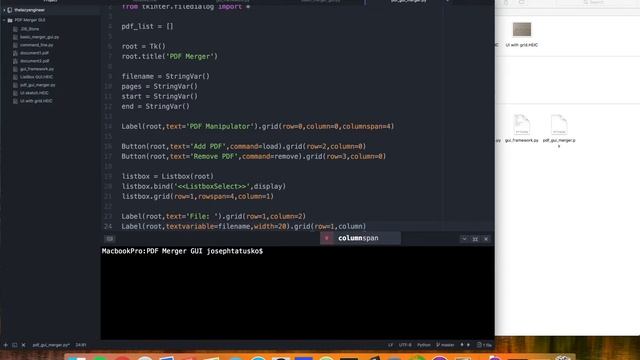Open Listbox GUI.HEIC from the tree
The height and width of the screenshot is (360, 640).
[x=36, y=77]
